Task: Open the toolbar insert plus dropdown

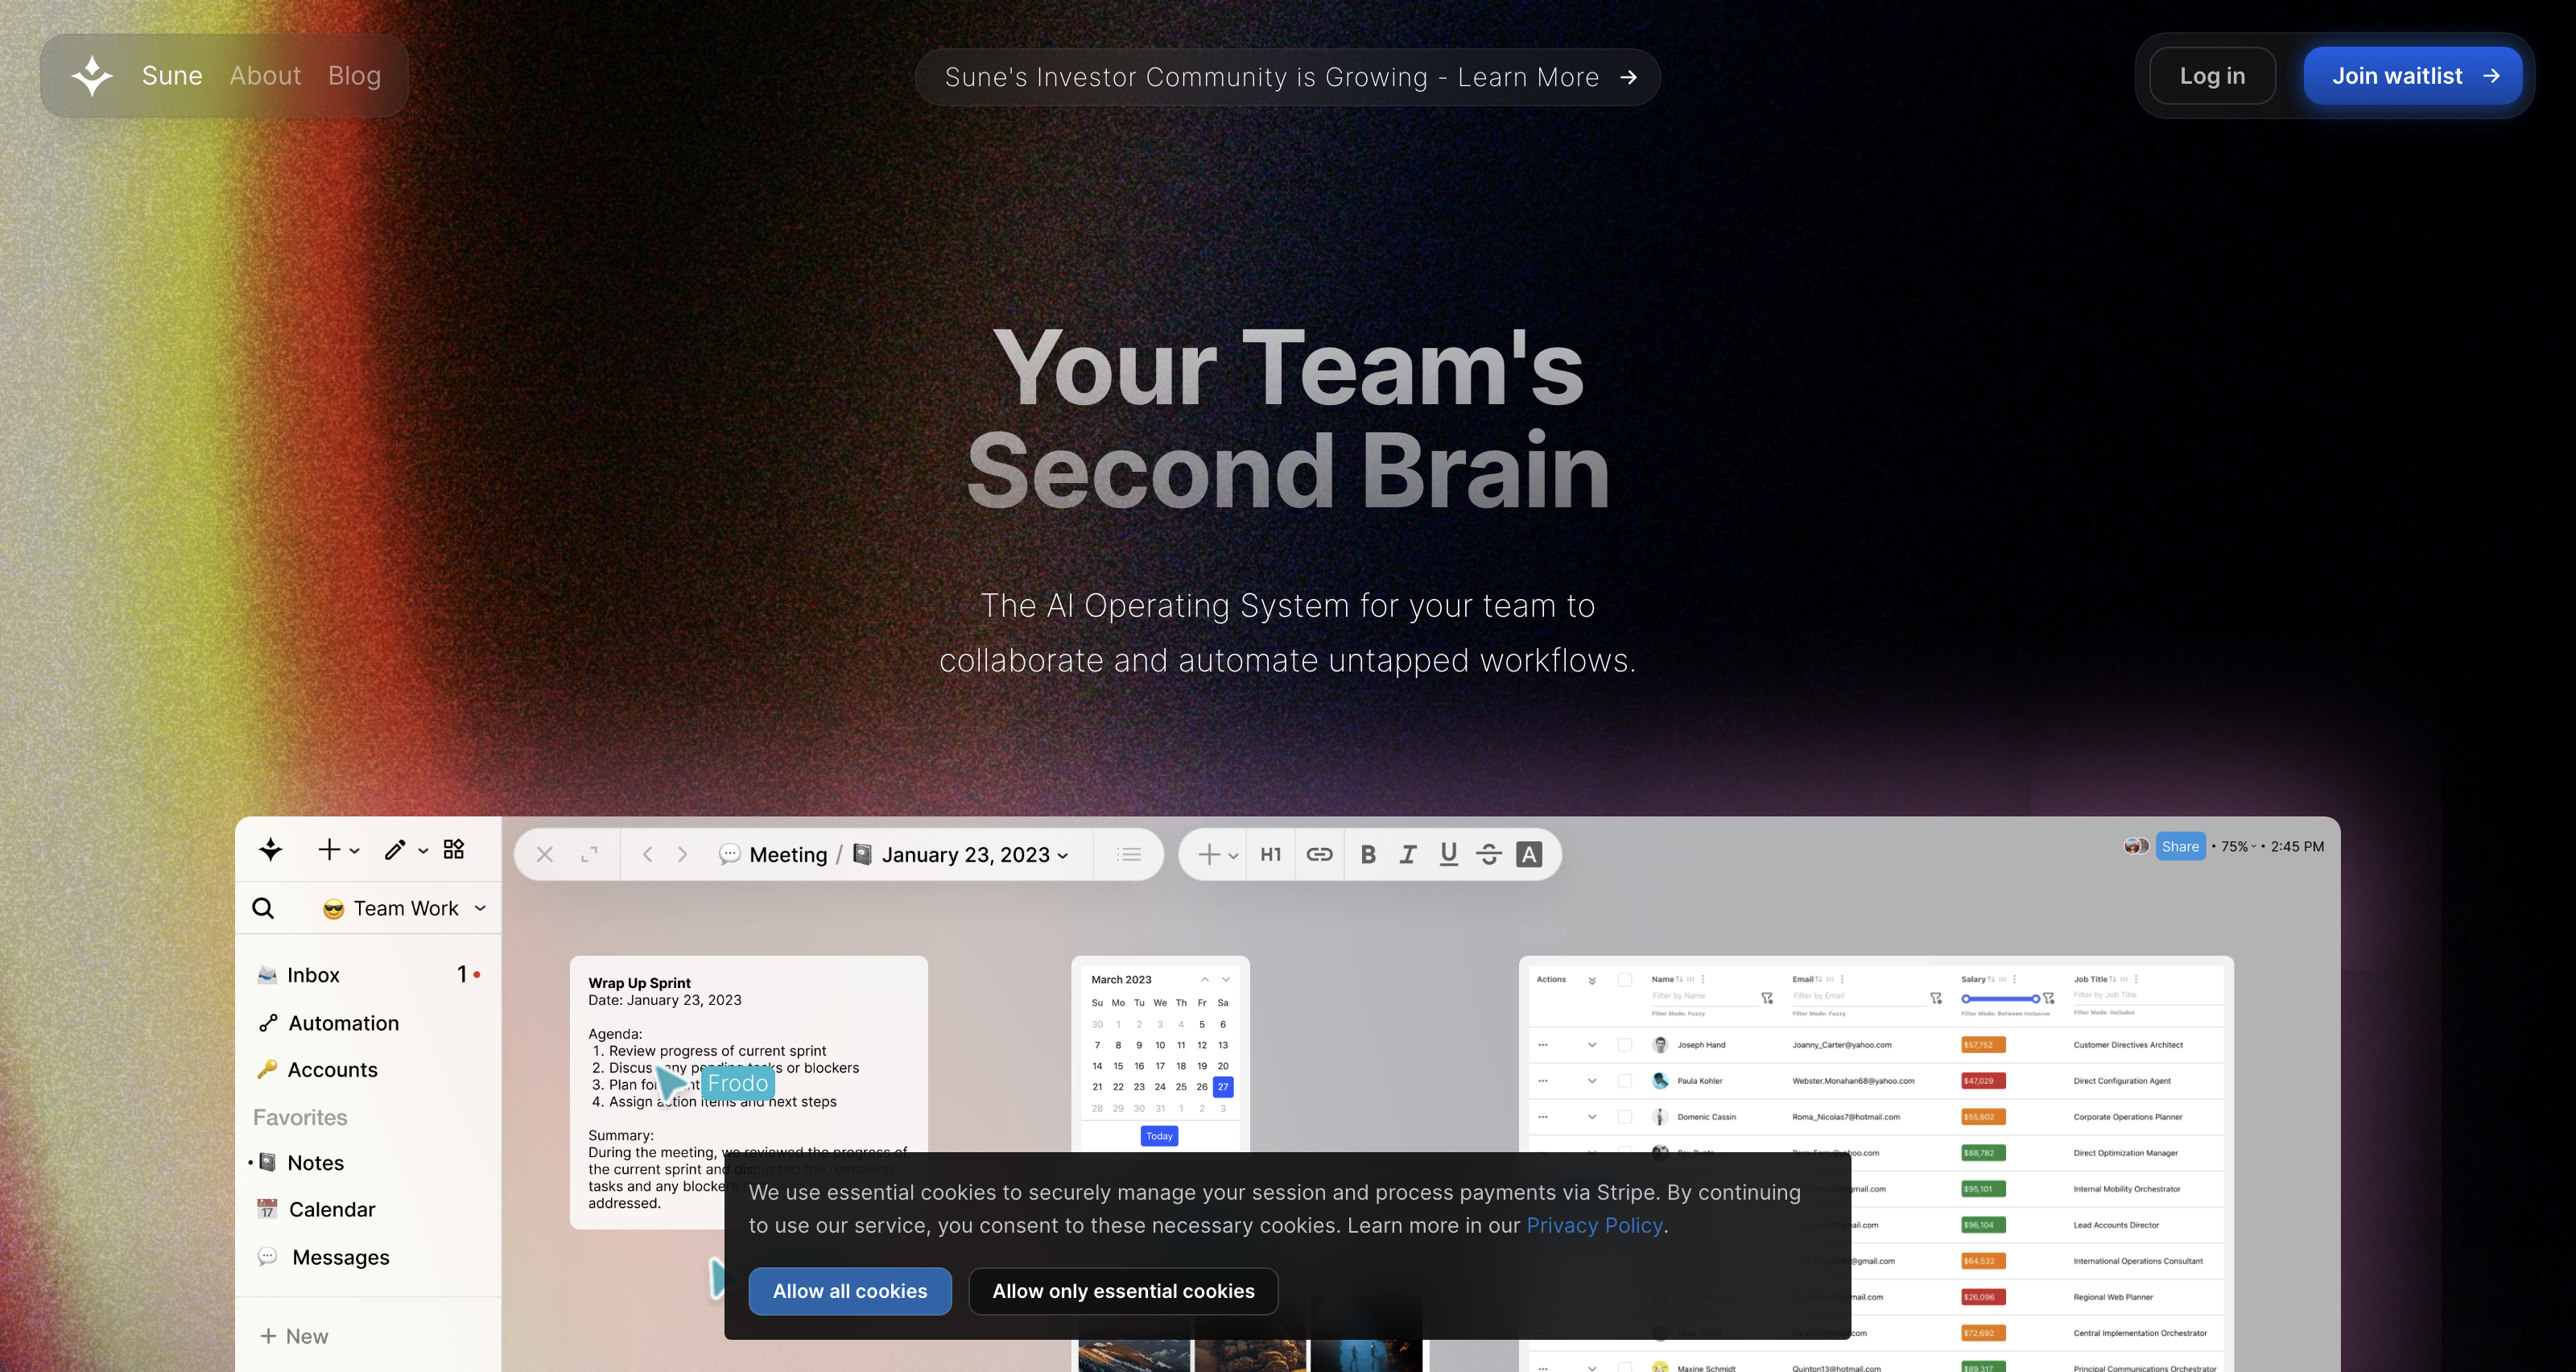Action: tap(1217, 855)
